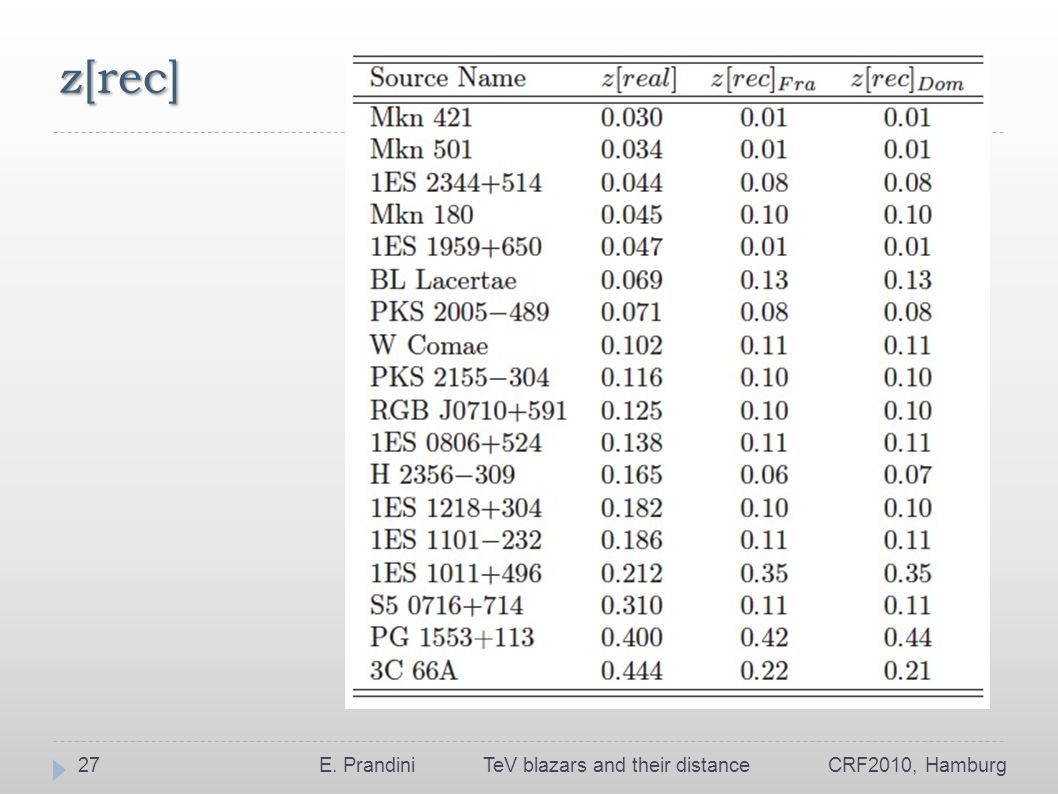
Task: Click the Source Name column header
Action: pos(448,78)
